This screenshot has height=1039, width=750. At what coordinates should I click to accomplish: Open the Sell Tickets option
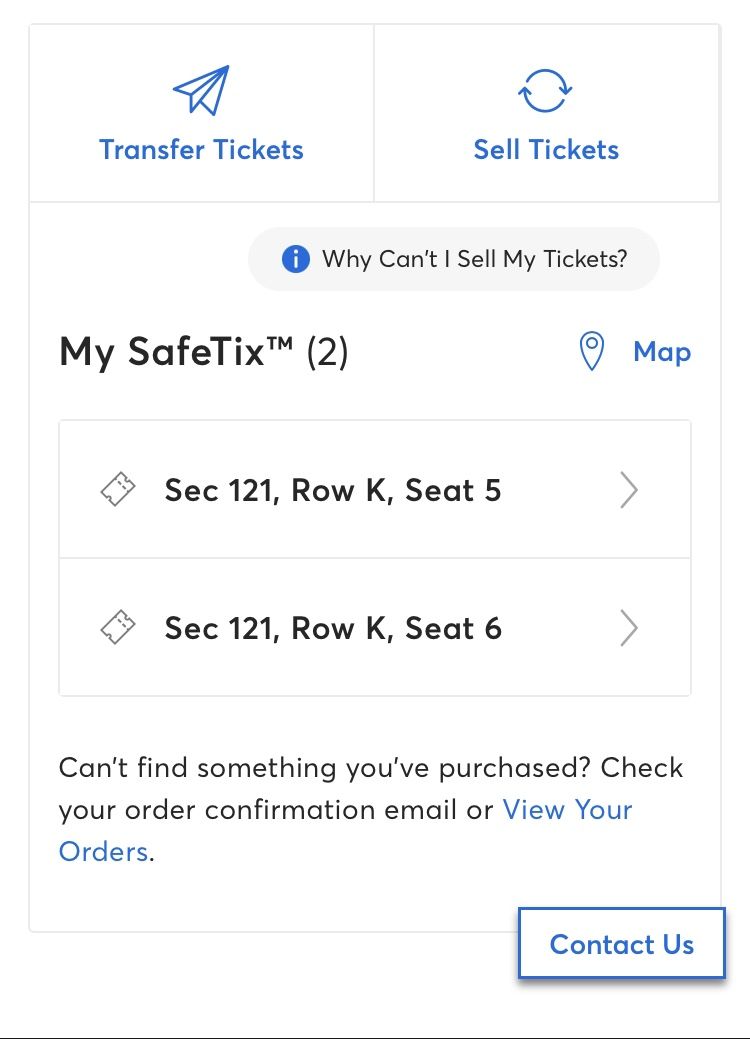click(x=547, y=113)
